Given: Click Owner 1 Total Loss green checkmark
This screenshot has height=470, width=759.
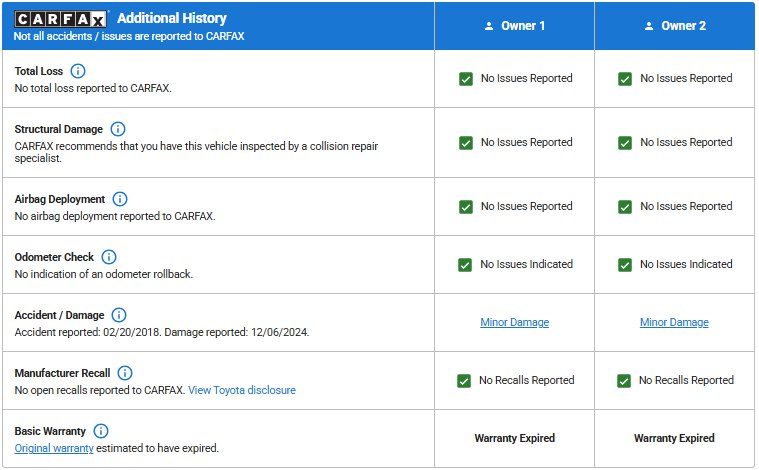Looking at the screenshot, I should [x=466, y=79].
